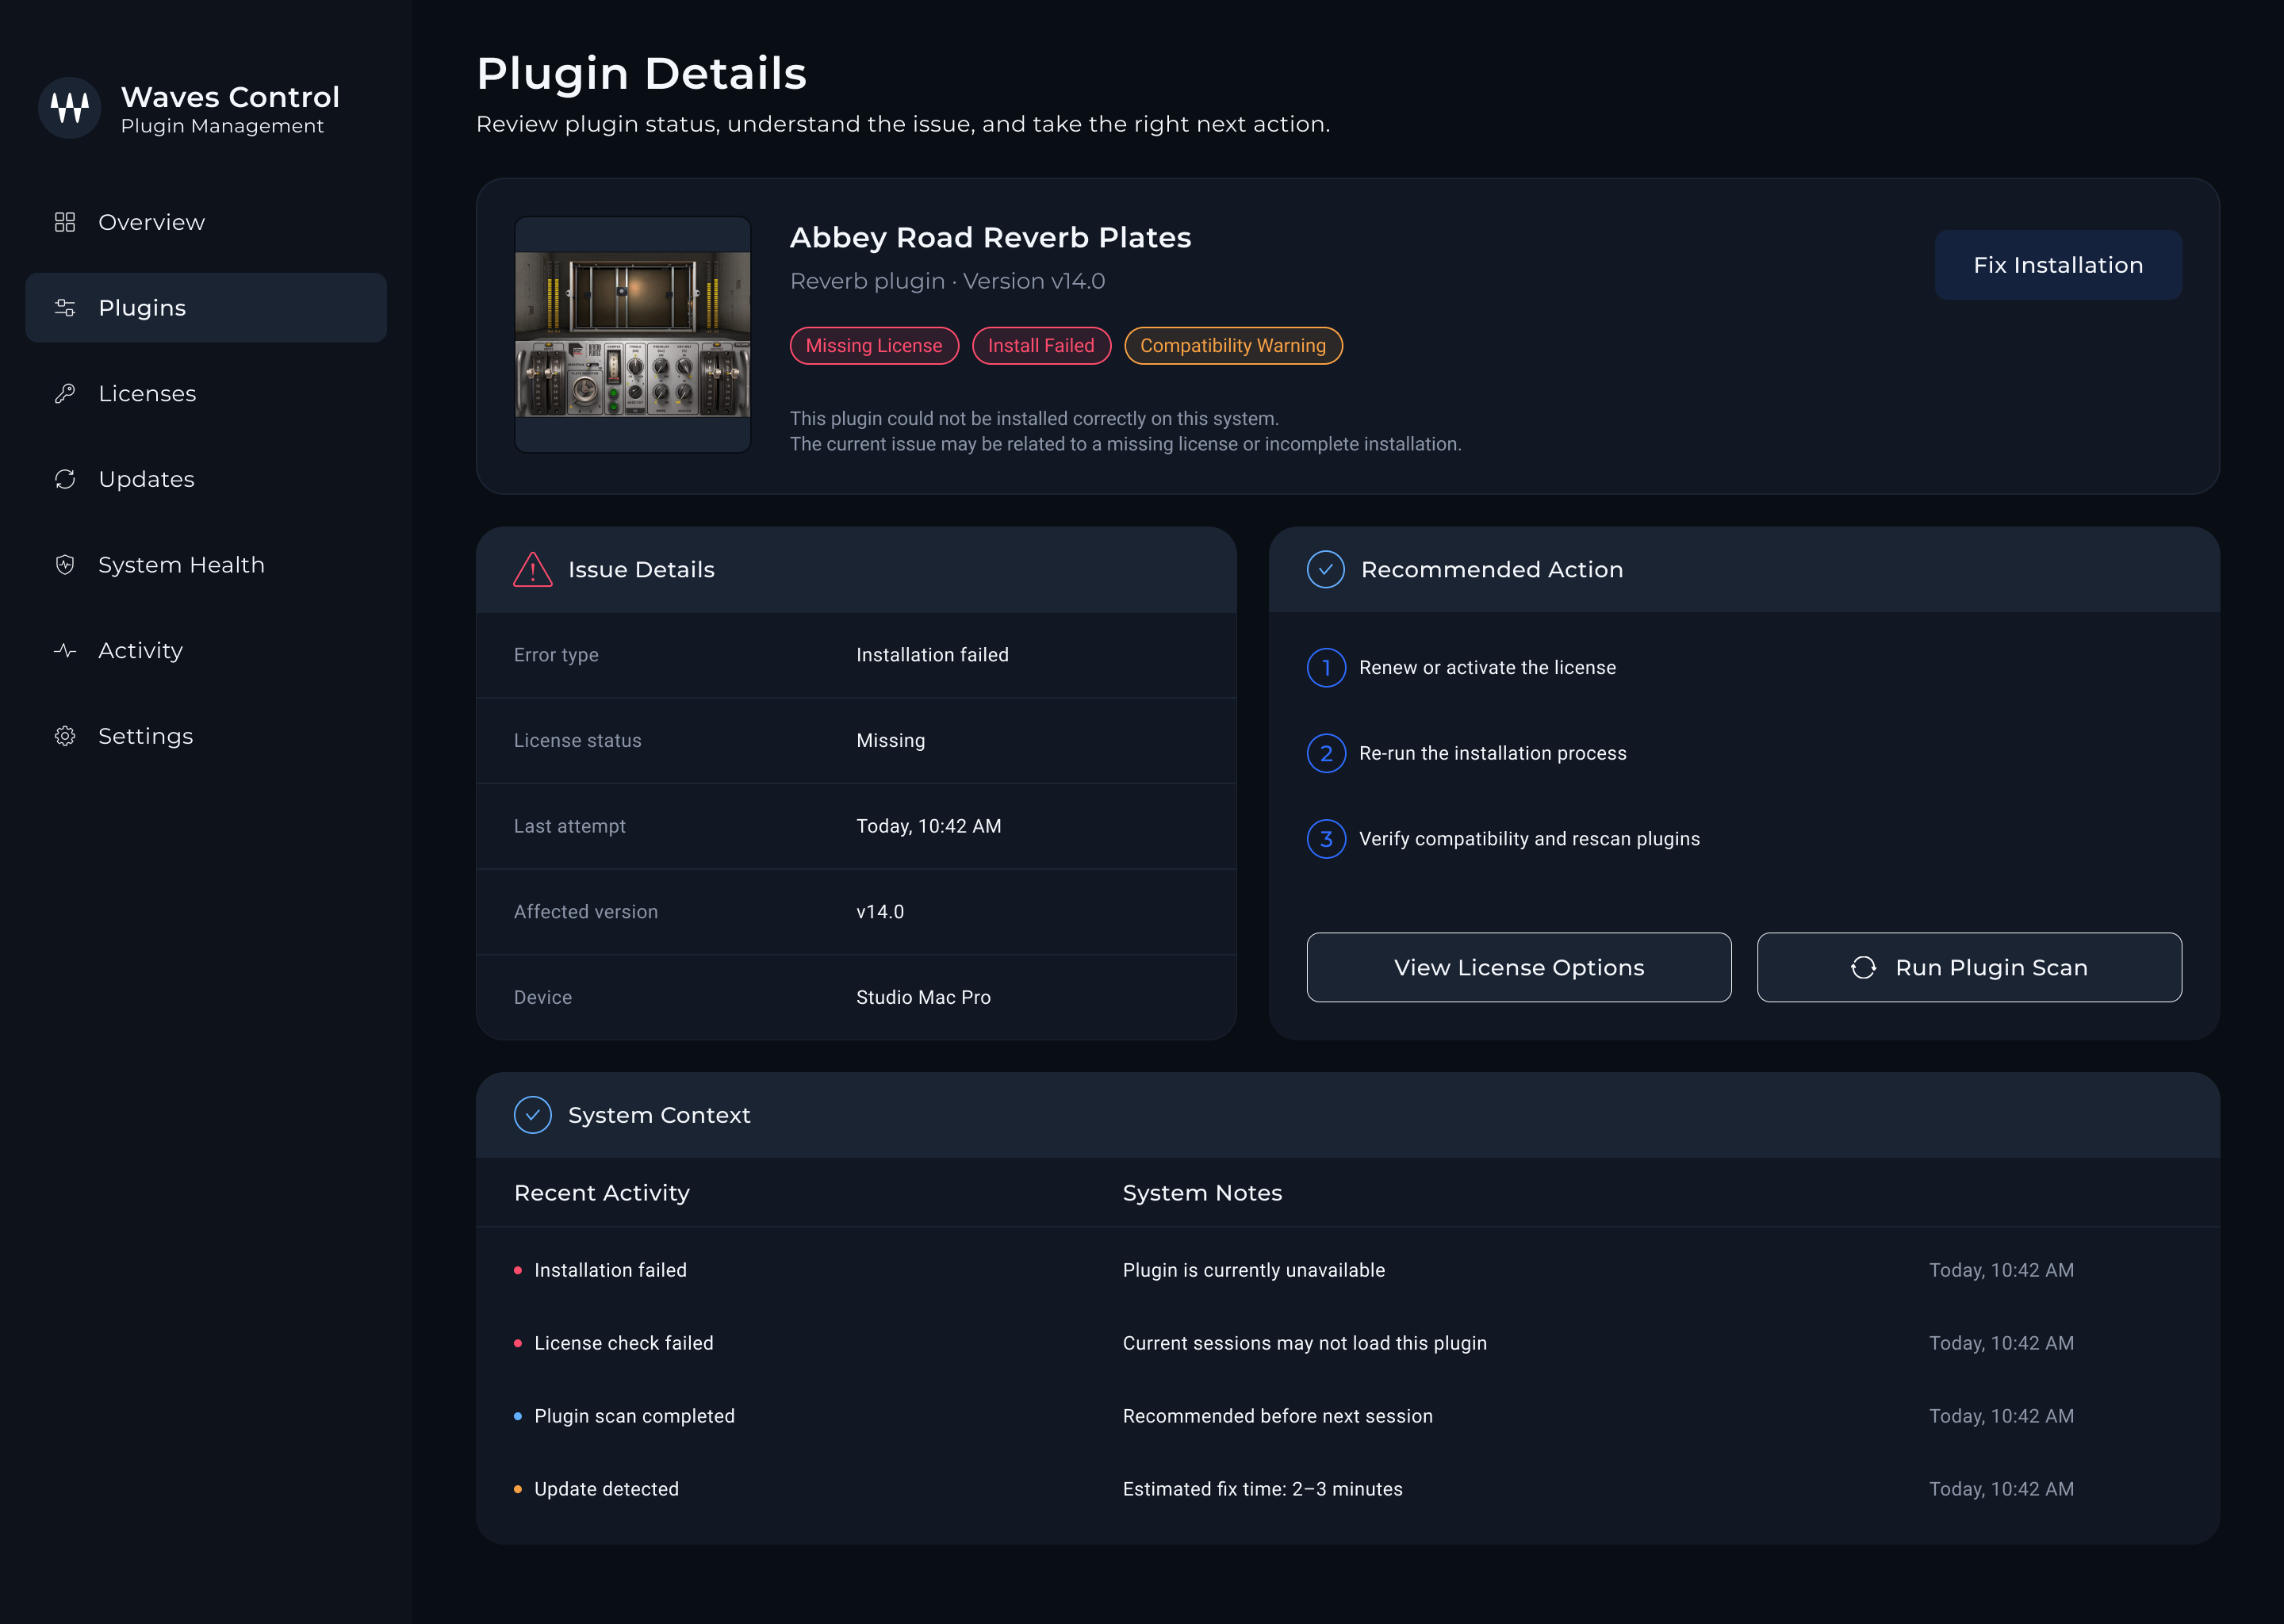
Task: Click 'Estimated fix time: 2–3 minutes' note
Action: click(x=1262, y=1489)
